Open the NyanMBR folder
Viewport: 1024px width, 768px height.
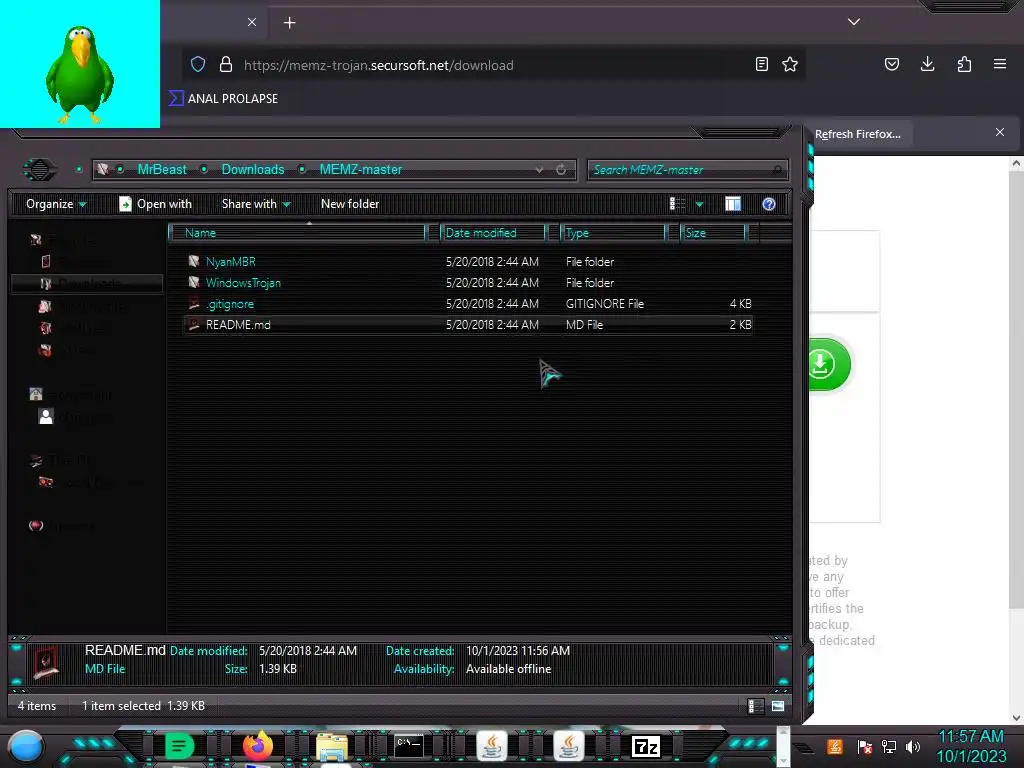click(x=230, y=262)
